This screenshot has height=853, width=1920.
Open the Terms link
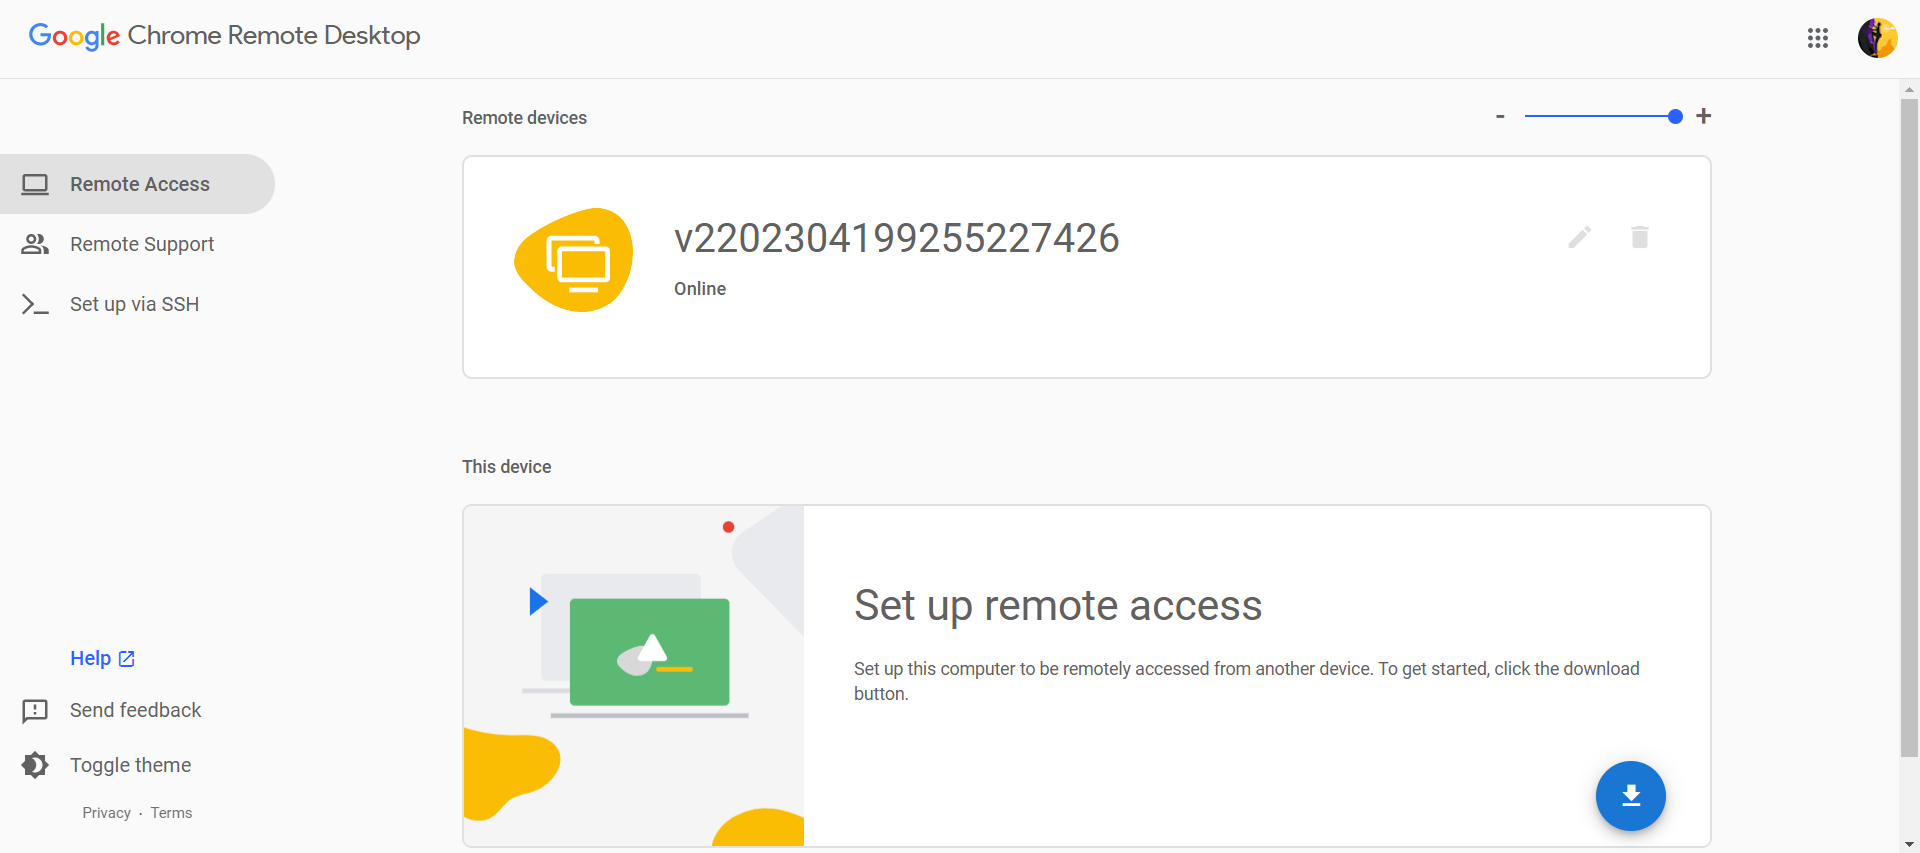coord(171,813)
